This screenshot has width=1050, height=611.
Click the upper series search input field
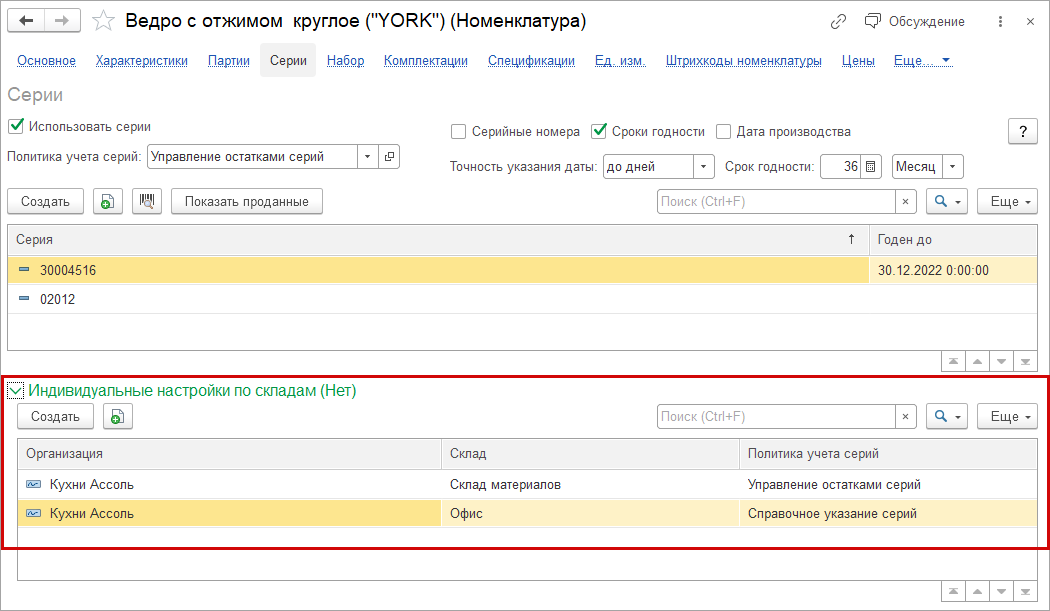coord(776,201)
